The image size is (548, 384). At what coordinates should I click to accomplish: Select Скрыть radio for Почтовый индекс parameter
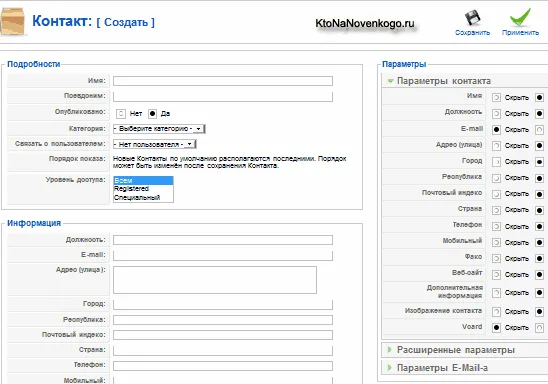pos(496,194)
